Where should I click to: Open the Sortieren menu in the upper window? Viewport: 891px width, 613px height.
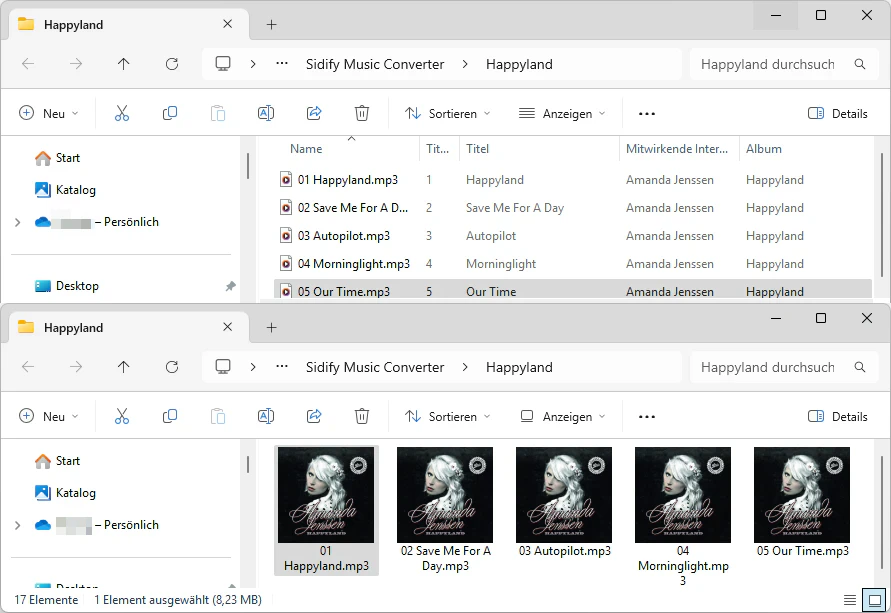pos(447,113)
